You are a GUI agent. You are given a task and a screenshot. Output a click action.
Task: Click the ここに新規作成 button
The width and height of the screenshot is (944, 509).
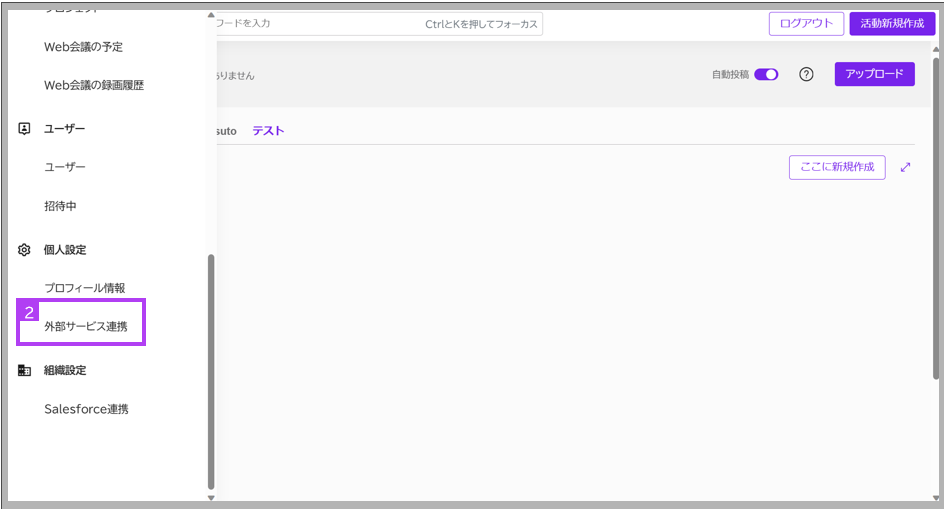(837, 167)
